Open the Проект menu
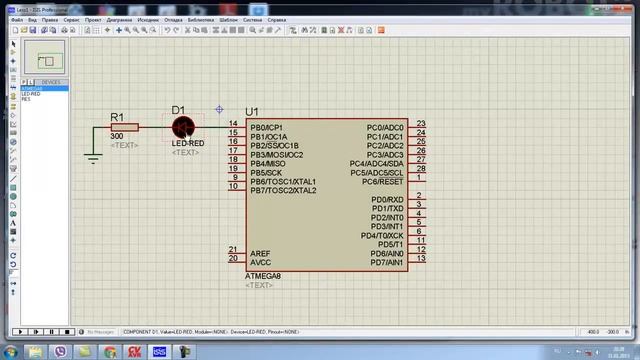This screenshot has height=360, width=640. point(93,20)
